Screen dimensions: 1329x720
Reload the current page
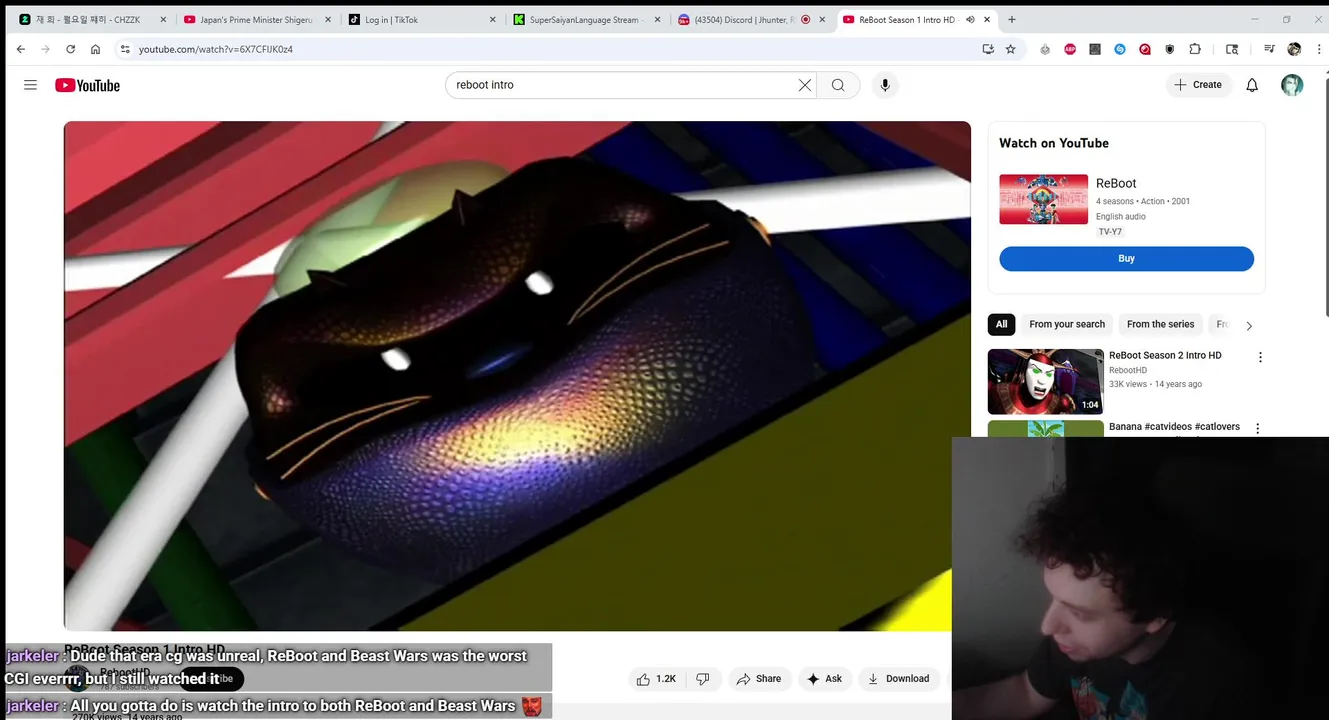pos(70,49)
